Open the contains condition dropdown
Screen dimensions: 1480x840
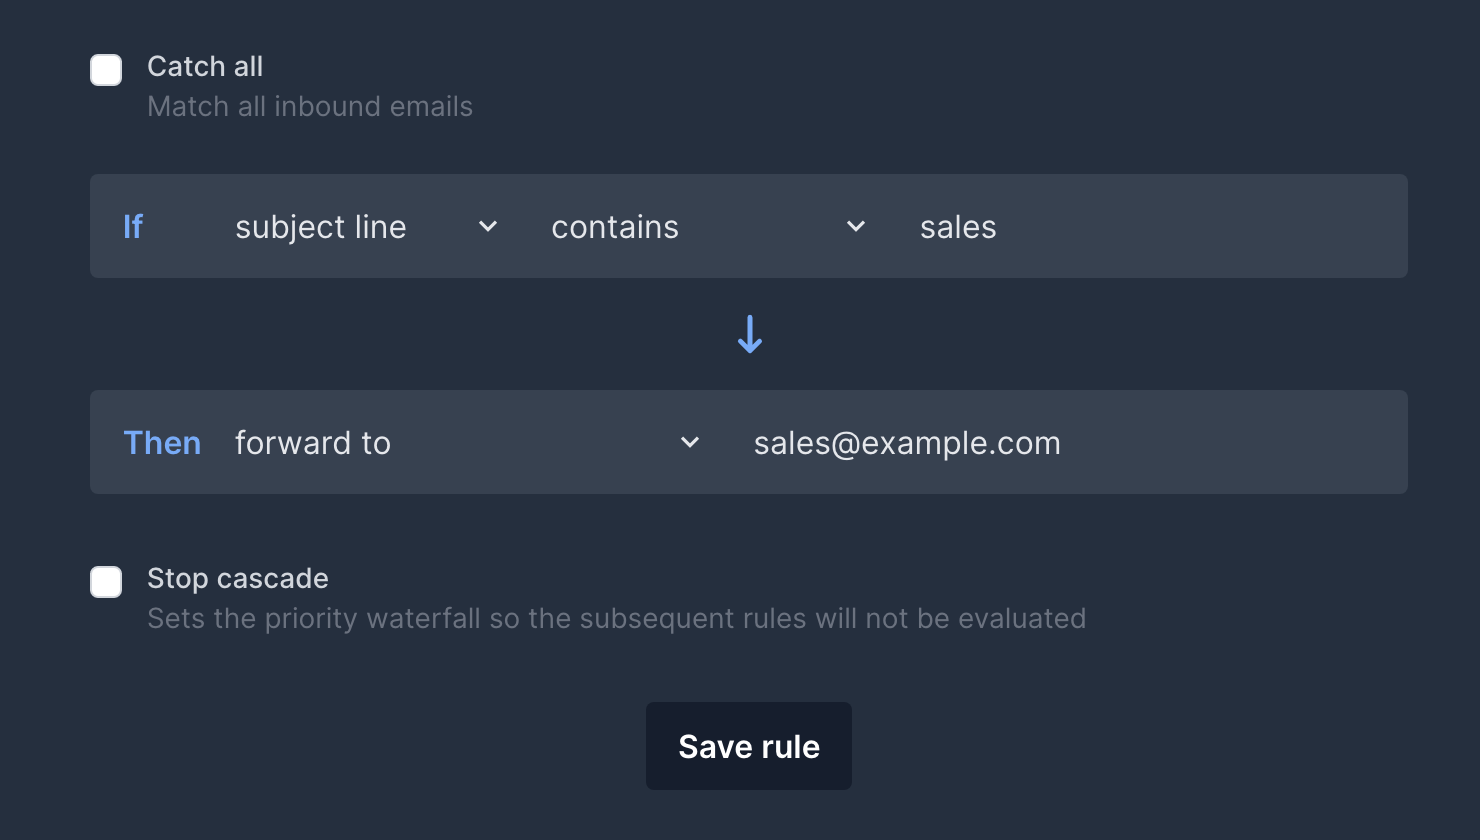(700, 226)
